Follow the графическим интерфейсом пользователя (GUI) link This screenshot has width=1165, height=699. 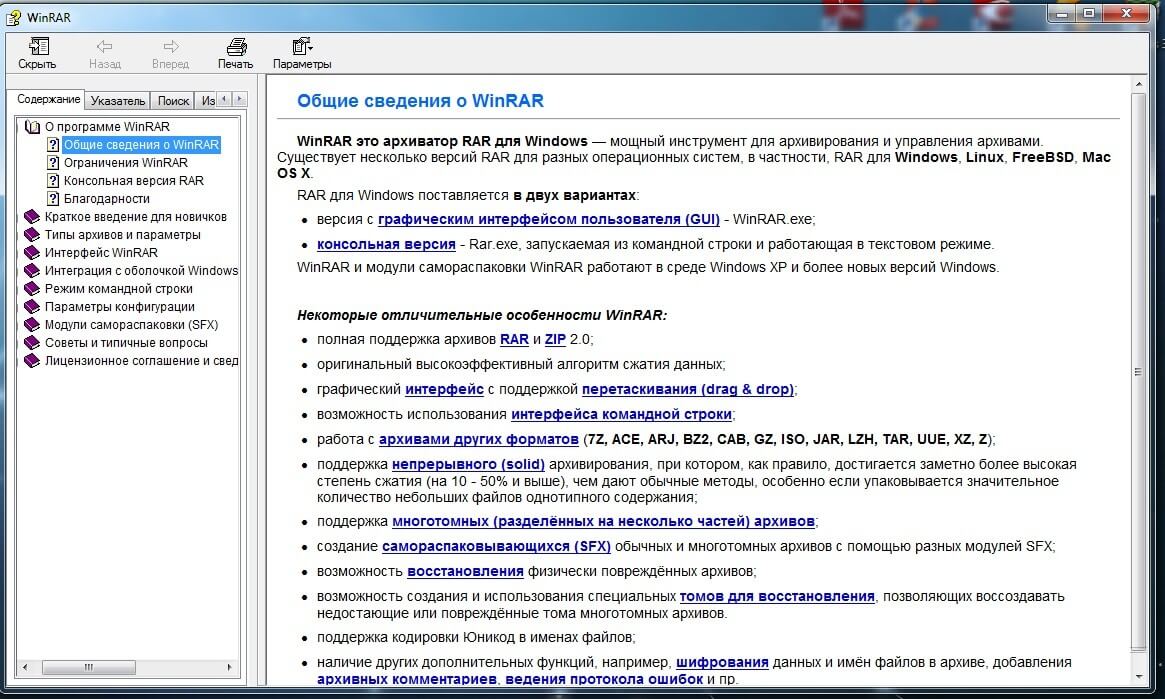(548, 219)
